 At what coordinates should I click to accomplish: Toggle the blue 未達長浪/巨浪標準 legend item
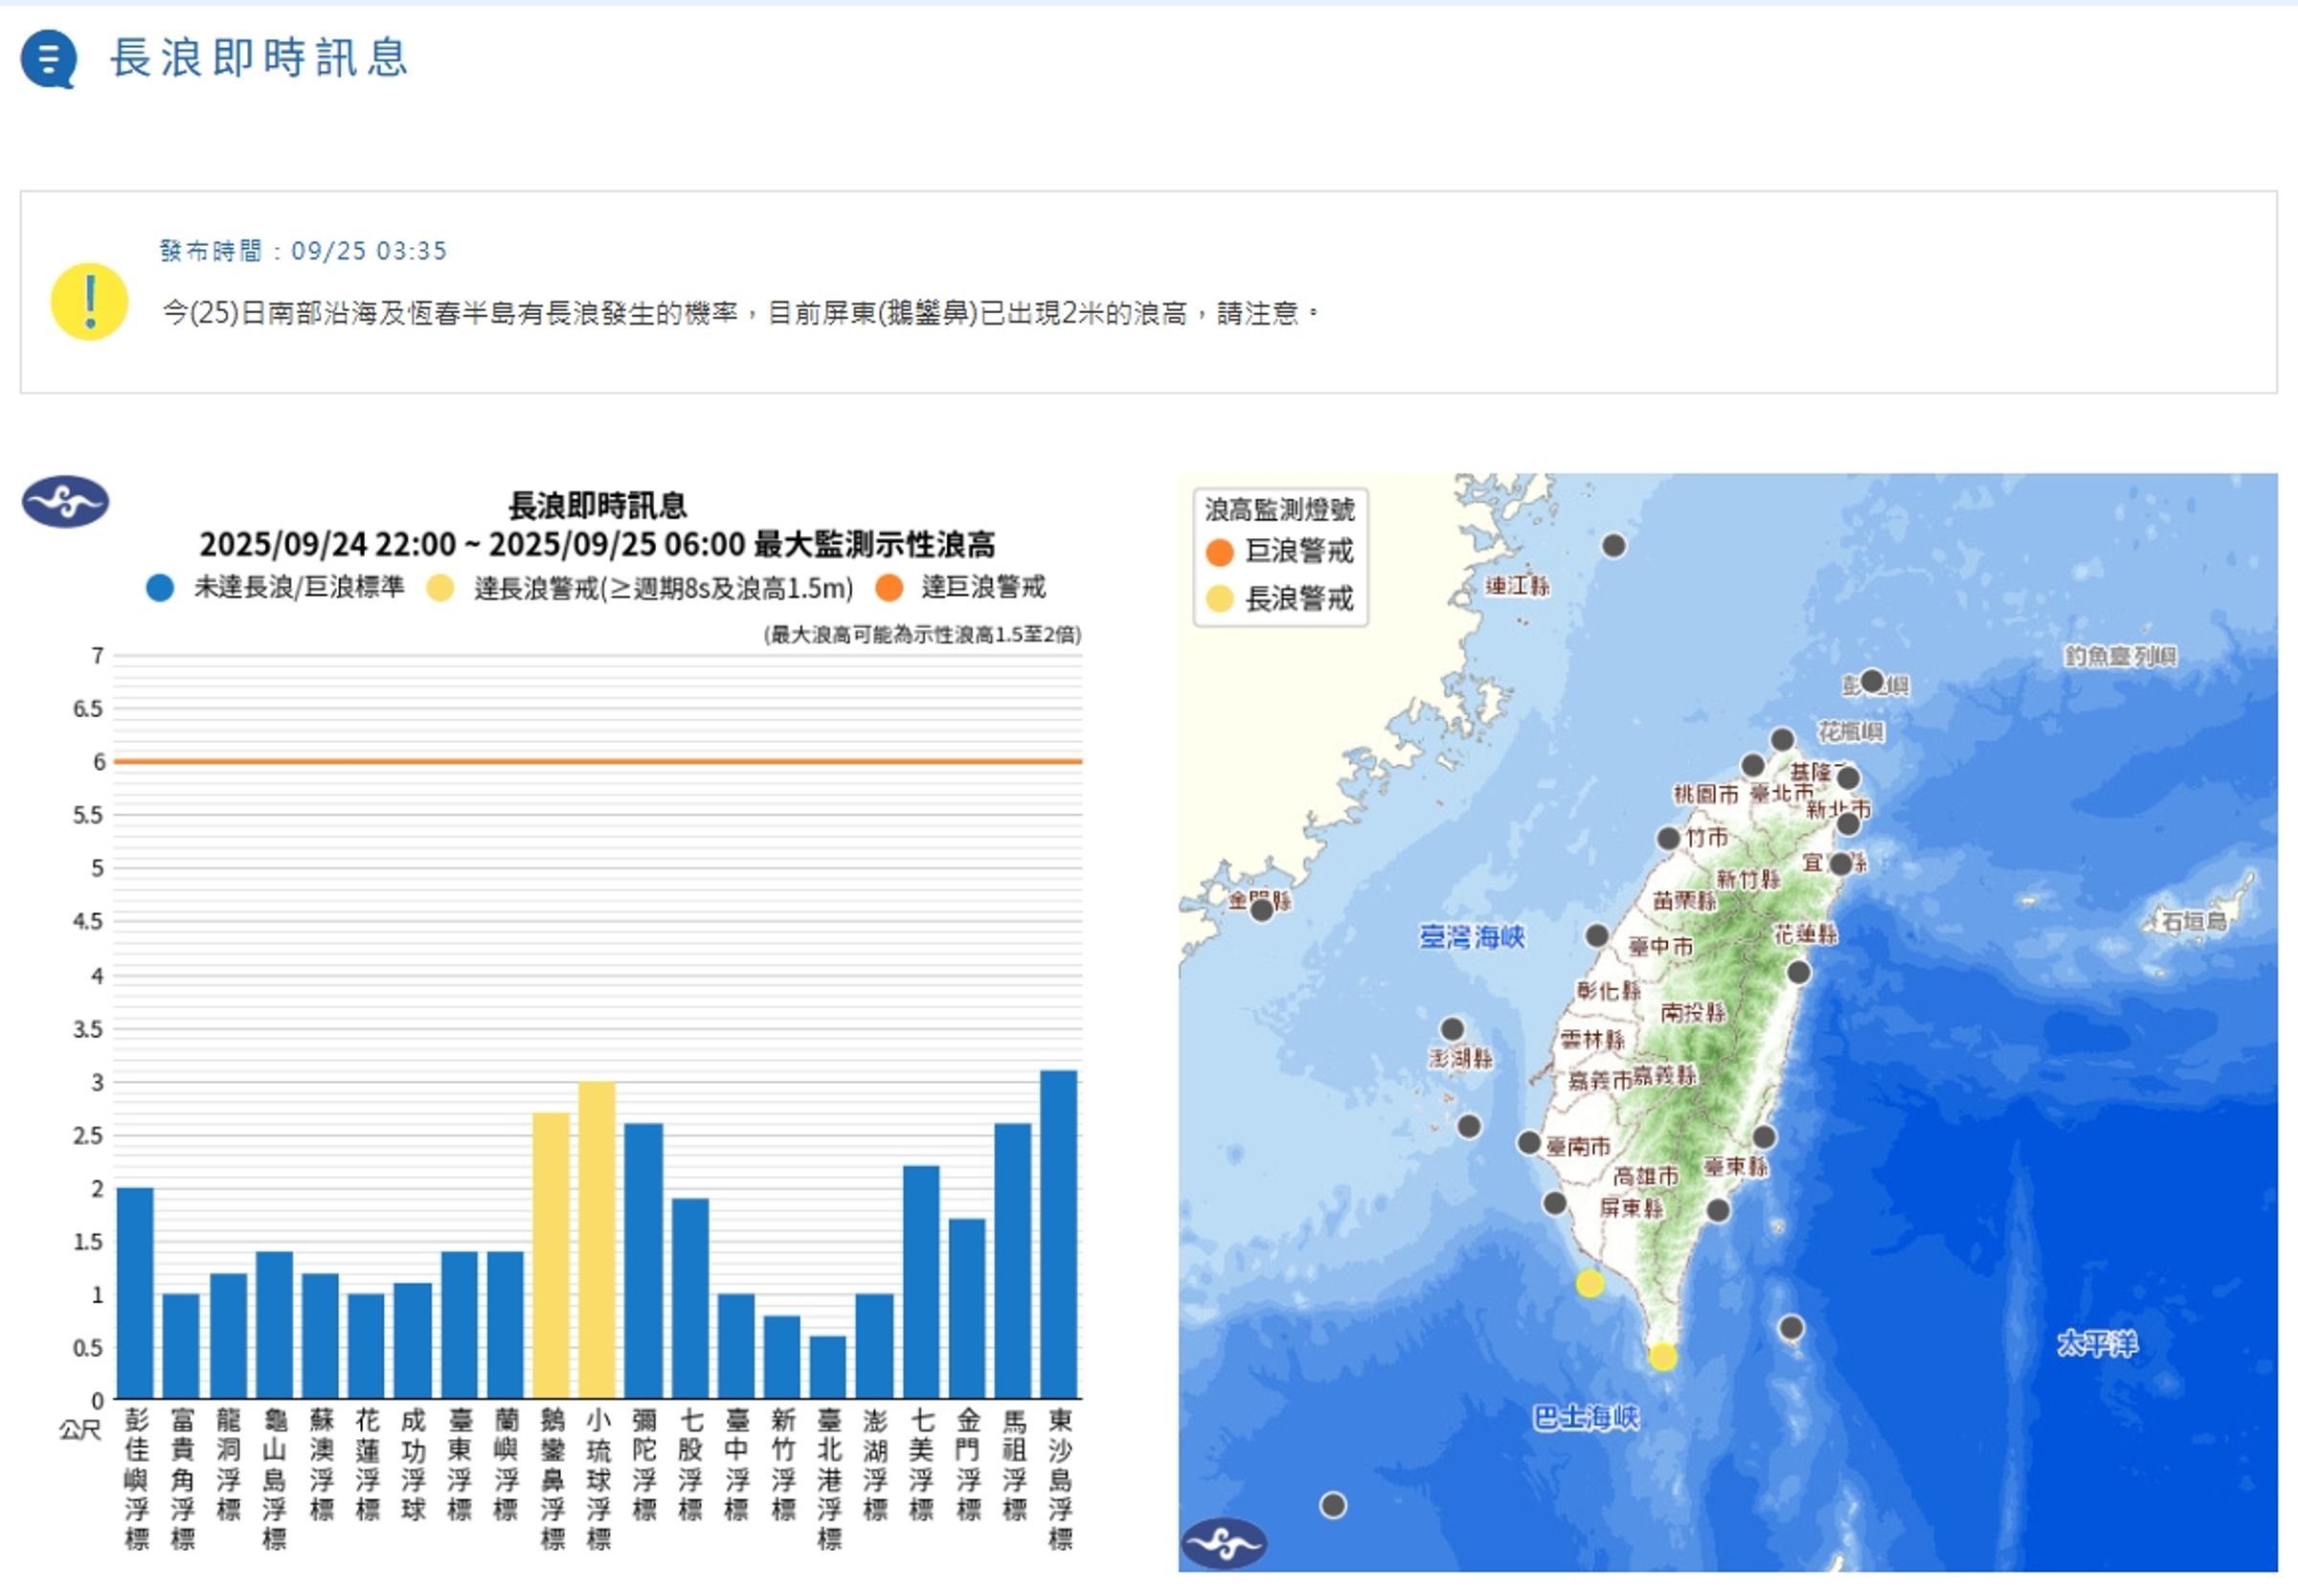[275, 588]
